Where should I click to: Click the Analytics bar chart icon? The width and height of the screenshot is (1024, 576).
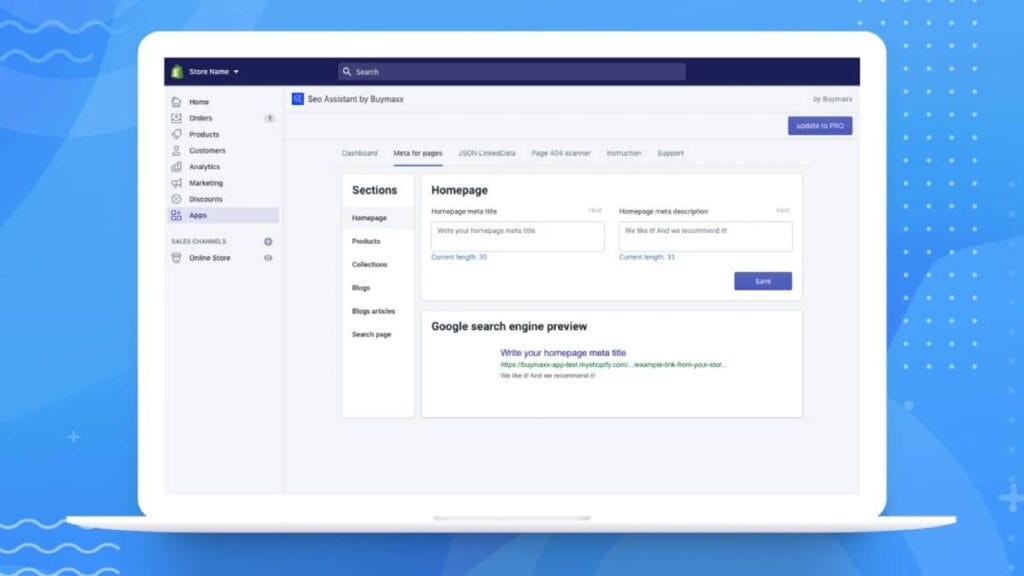tap(176, 167)
